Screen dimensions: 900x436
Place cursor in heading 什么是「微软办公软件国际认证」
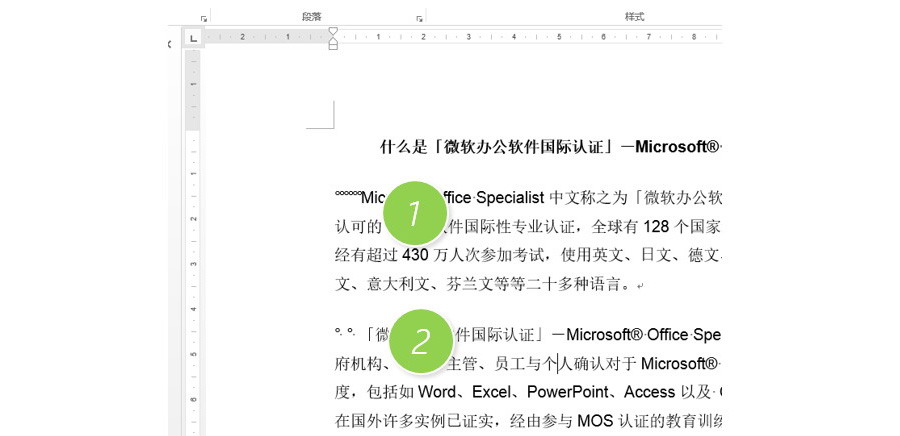[499, 147]
